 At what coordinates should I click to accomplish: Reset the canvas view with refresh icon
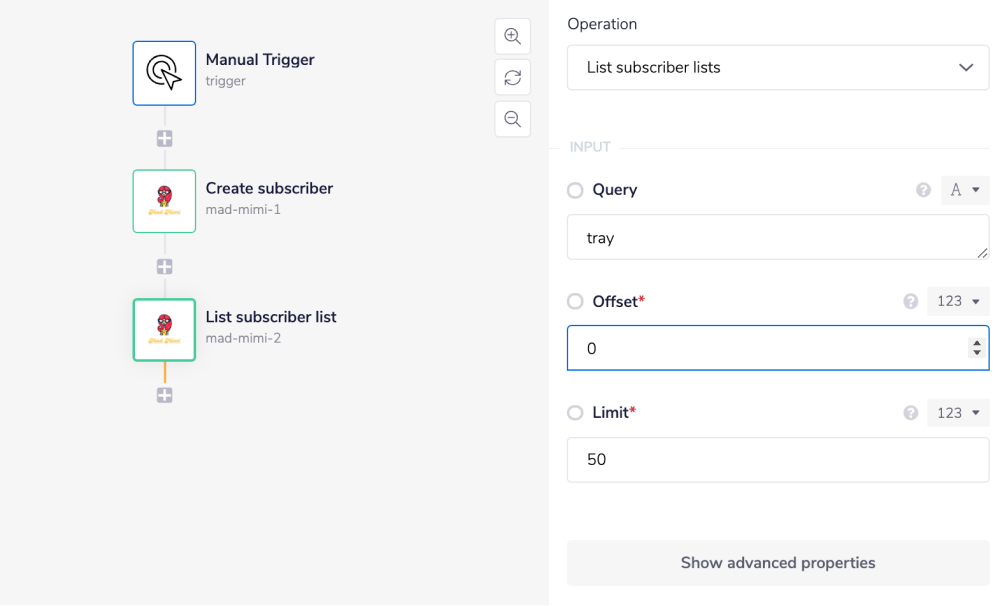coord(512,77)
